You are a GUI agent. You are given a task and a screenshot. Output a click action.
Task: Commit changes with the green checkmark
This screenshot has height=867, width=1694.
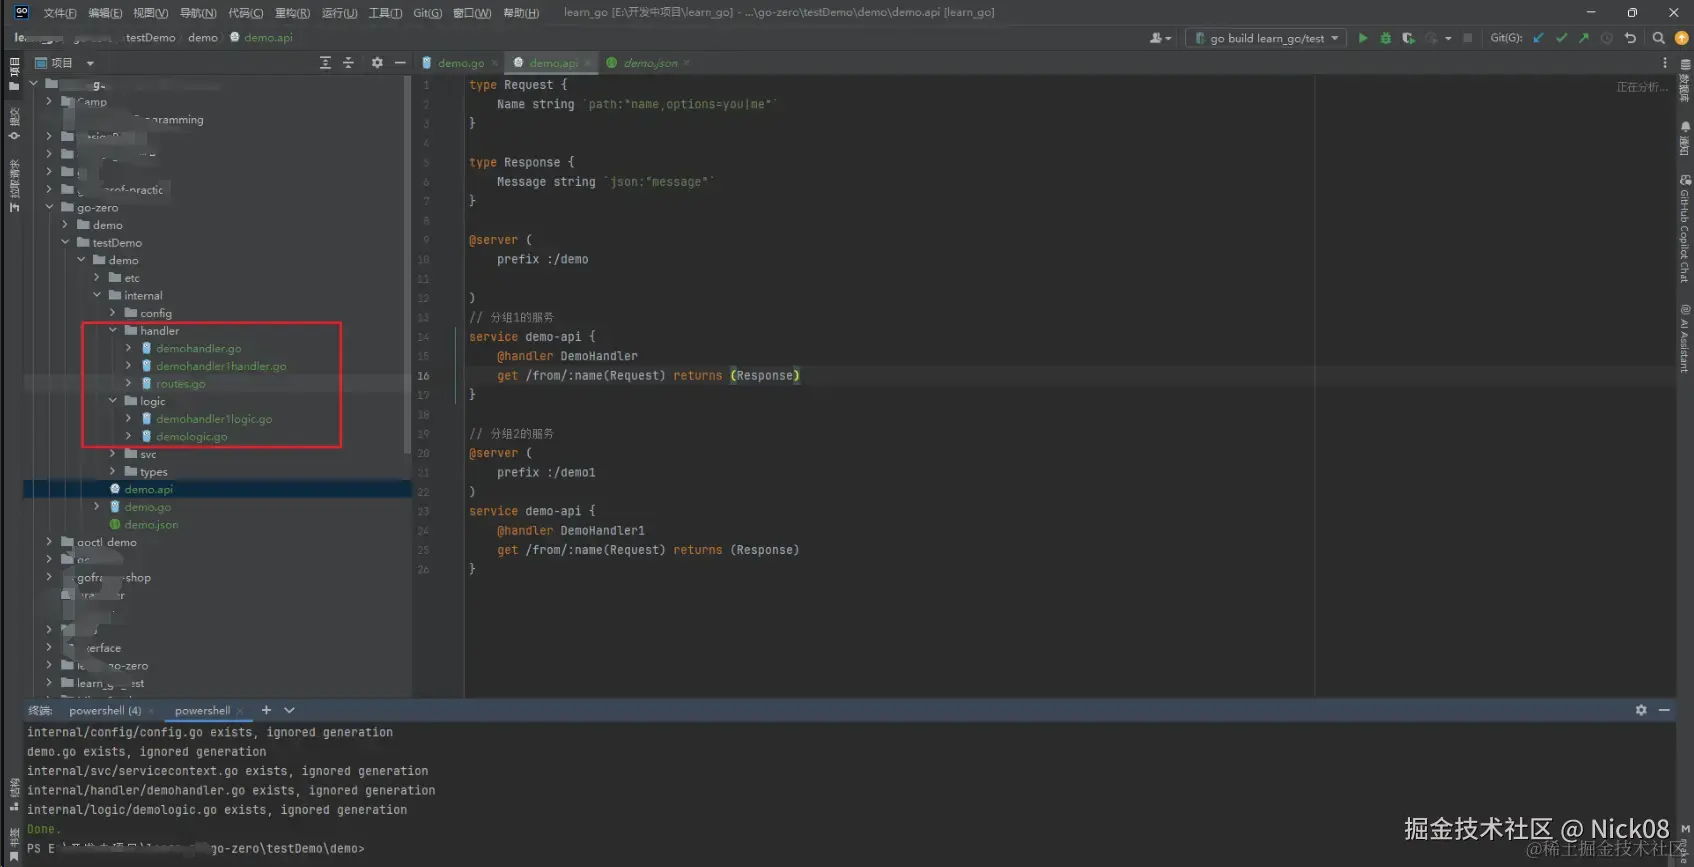point(1561,38)
